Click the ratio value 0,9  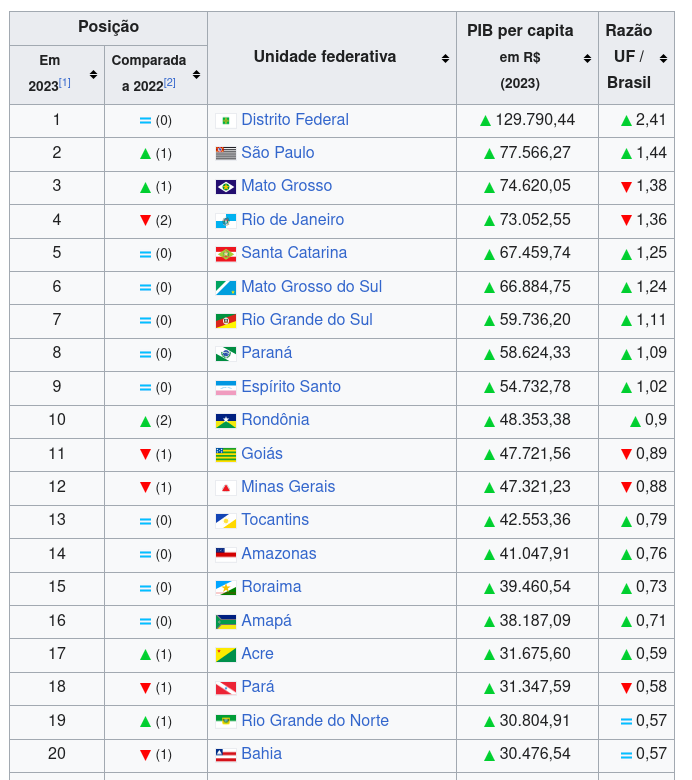(656, 420)
